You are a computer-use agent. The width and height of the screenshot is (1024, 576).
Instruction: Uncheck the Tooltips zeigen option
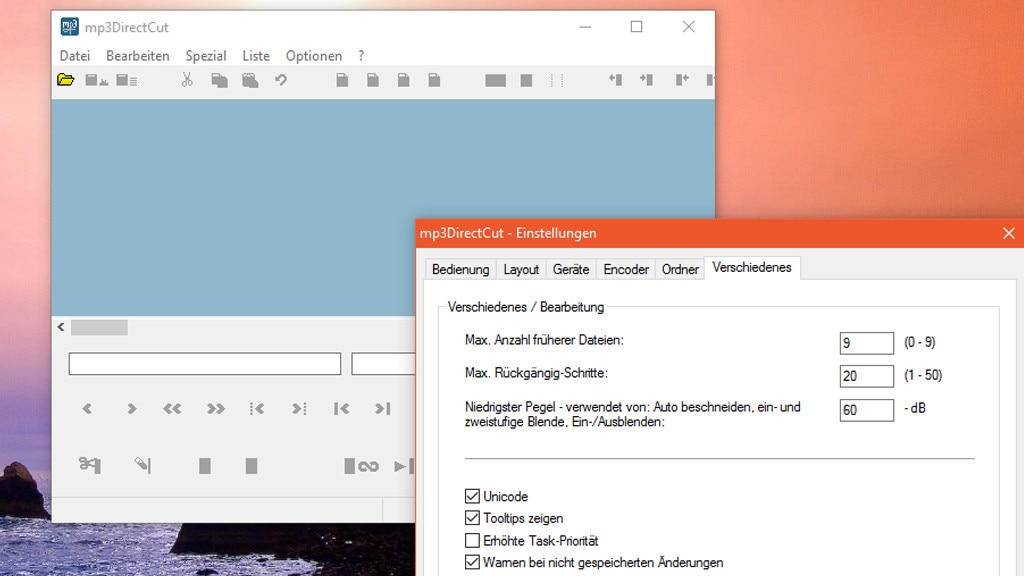pyautogui.click(x=472, y=518)
